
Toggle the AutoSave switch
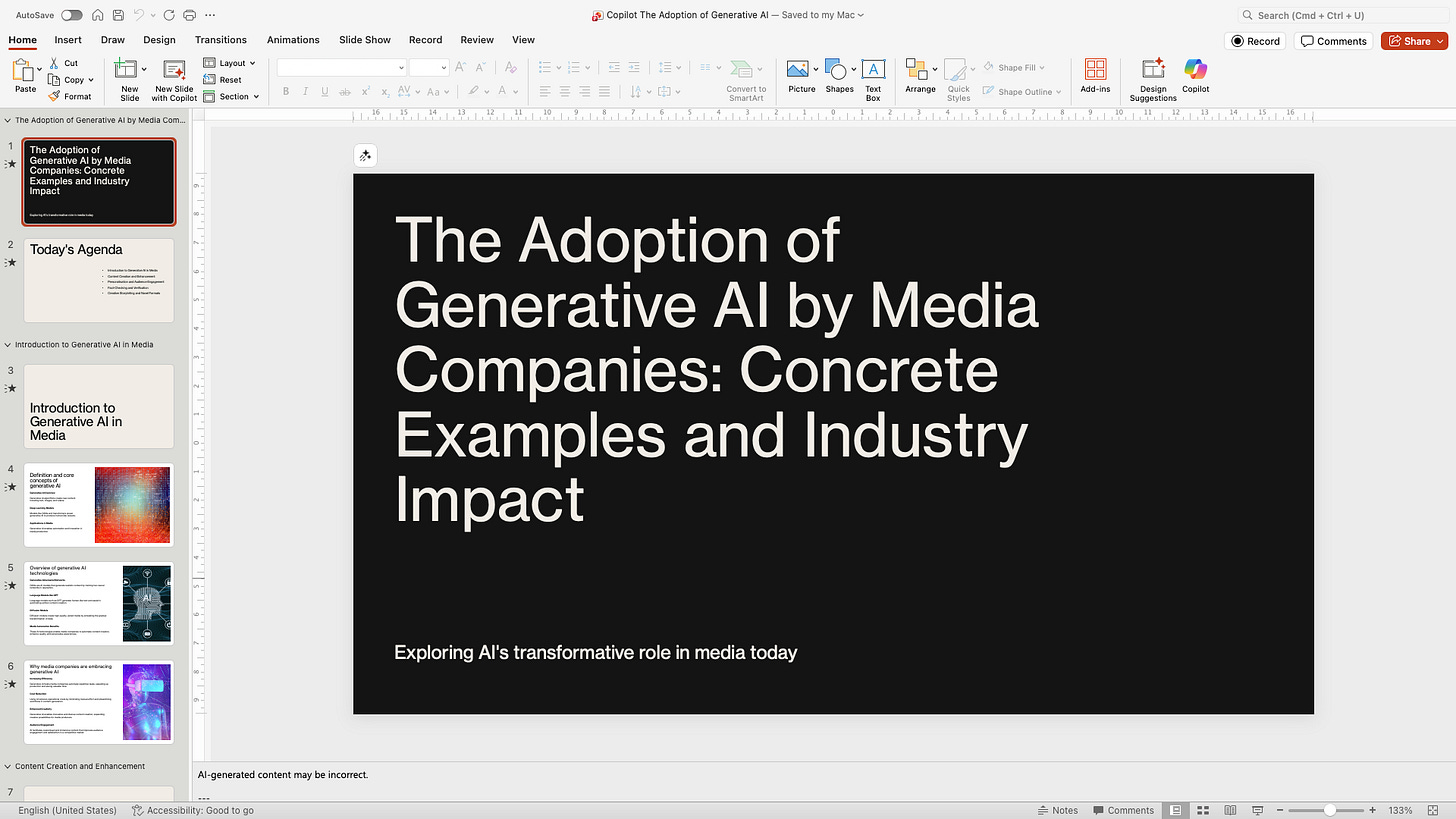72,15
